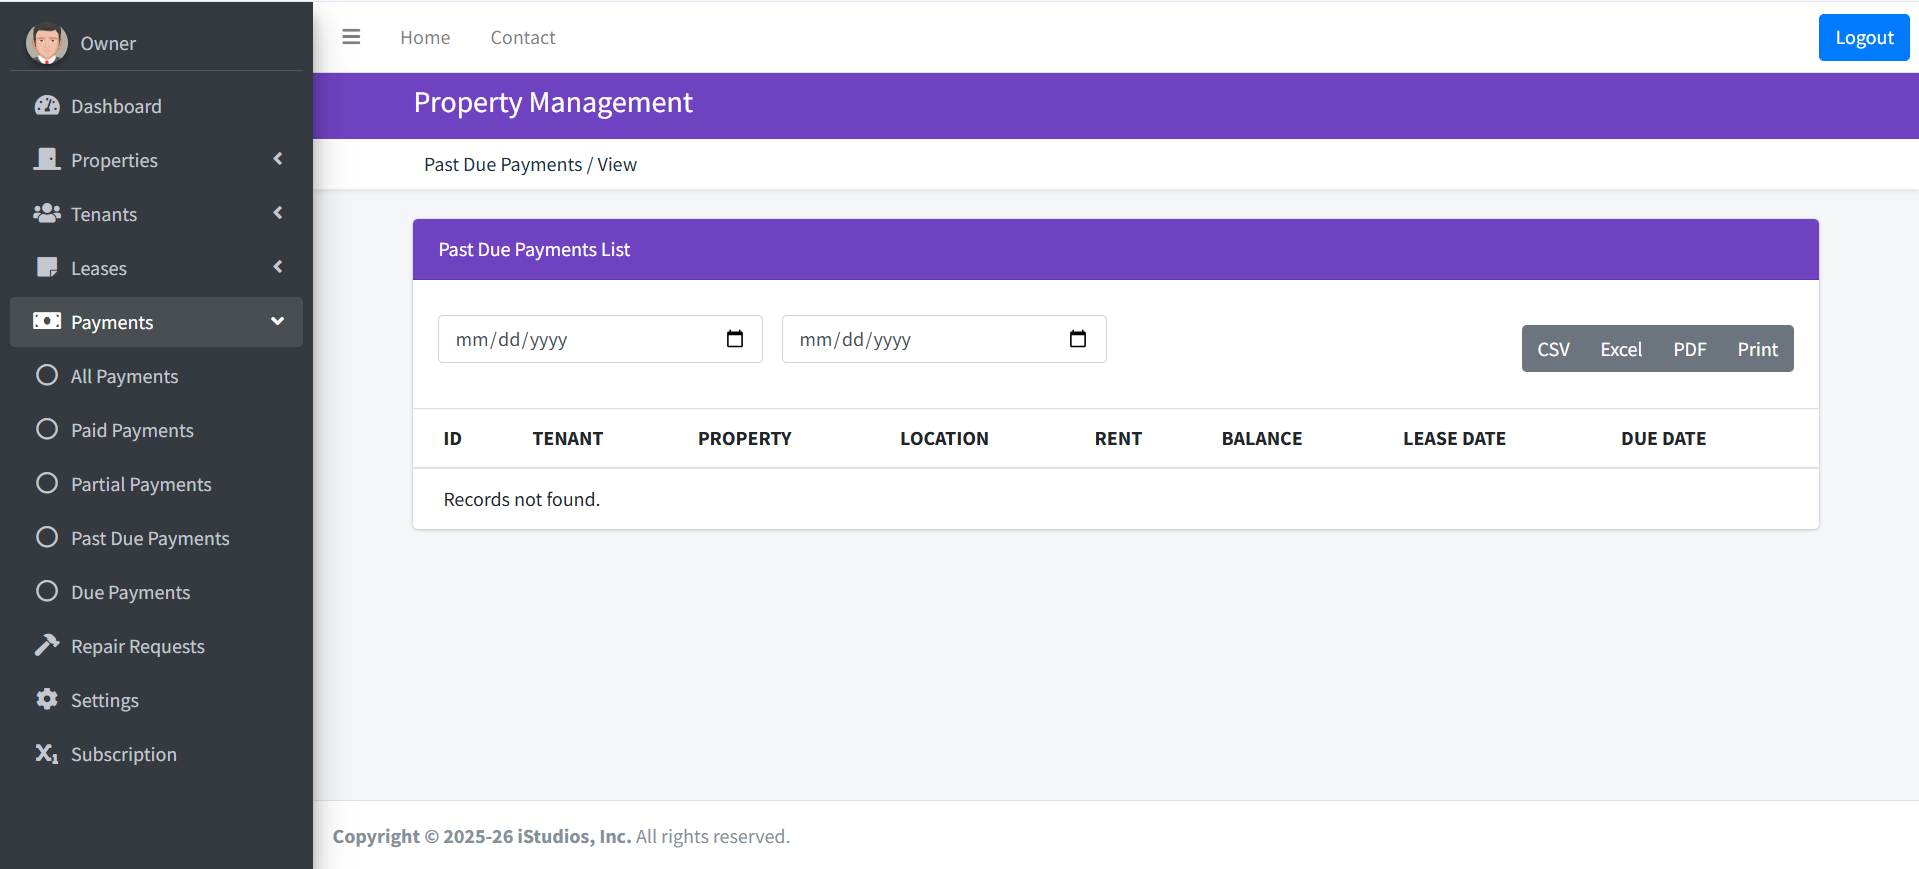This screenshot has height=869, width=1919.
Task: Open calendar picker on first date field
Action: pyautogui.click(x=735, y=339)
